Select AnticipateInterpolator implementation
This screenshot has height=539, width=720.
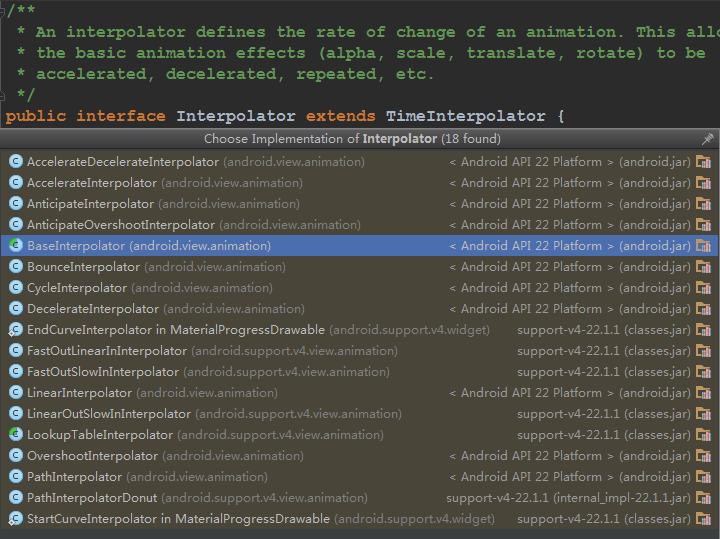pyautogui.click(x=90, y=204)
